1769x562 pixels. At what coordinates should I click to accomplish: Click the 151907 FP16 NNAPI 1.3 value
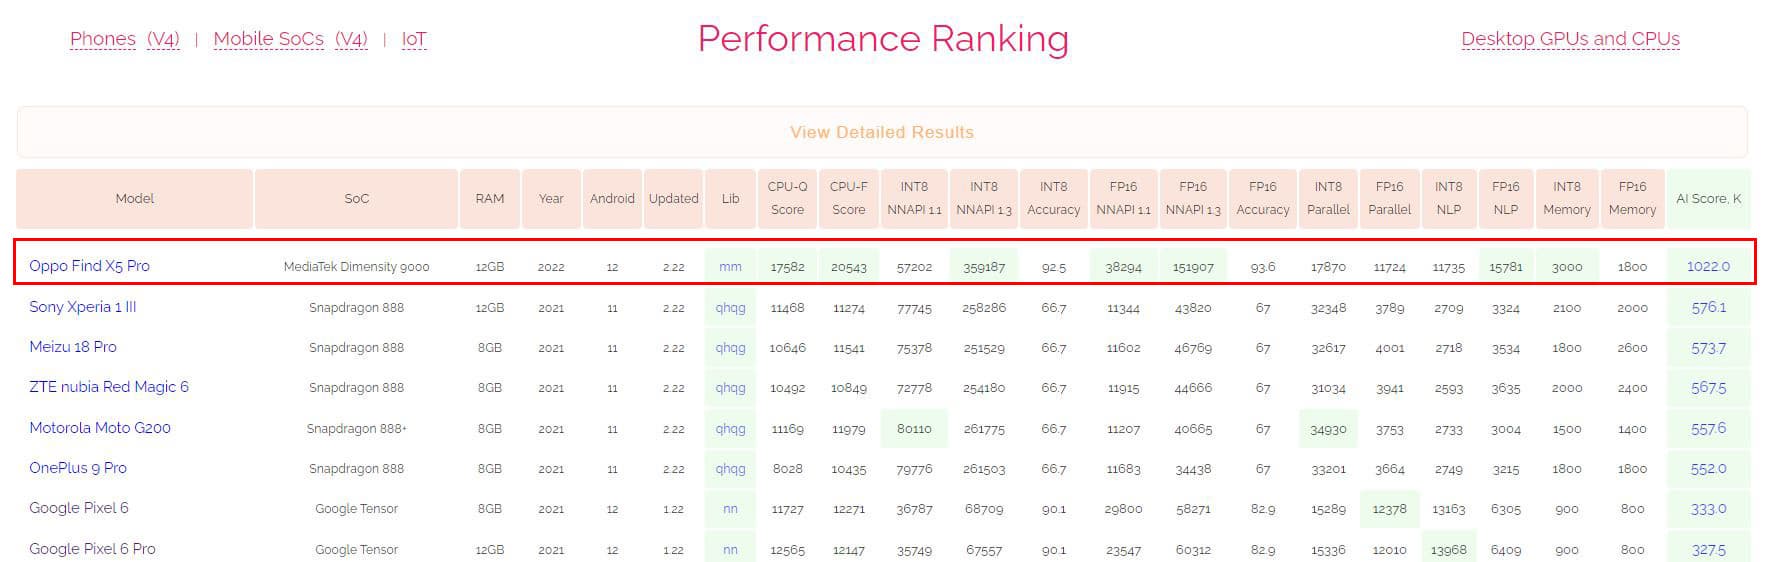coord(1193,267)
